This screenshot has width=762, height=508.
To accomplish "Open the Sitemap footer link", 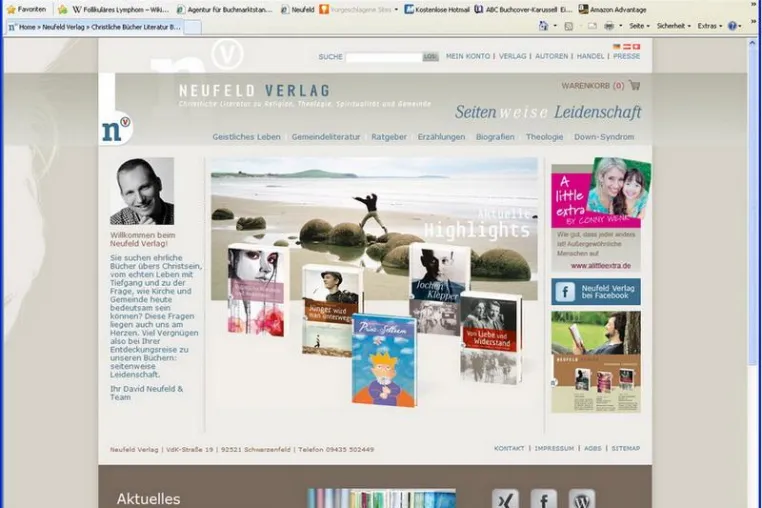I will (x=625, y=448).
